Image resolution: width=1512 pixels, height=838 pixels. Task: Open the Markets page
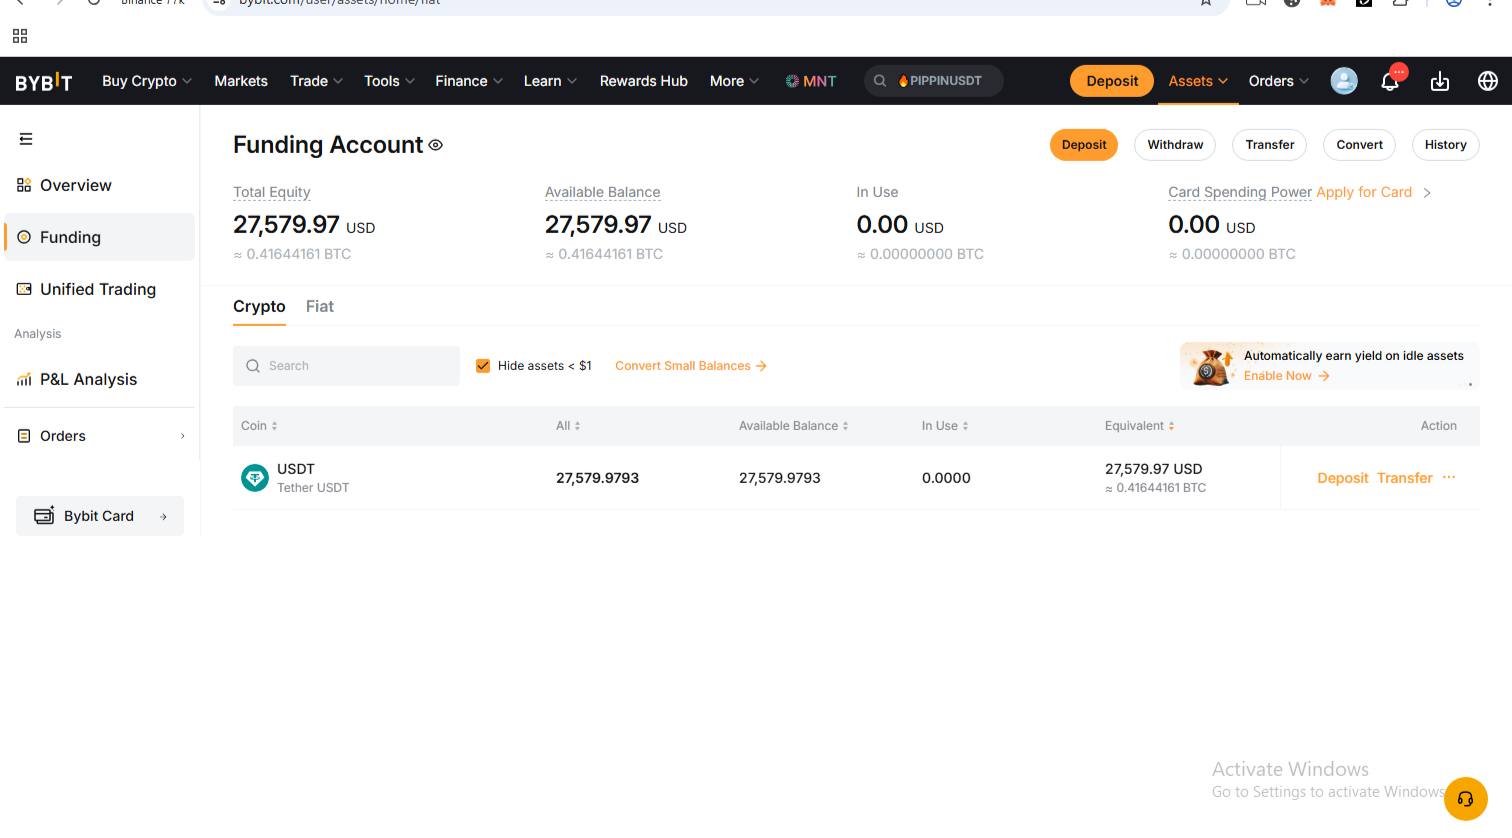pyautogui.click(x=241, y=81)
